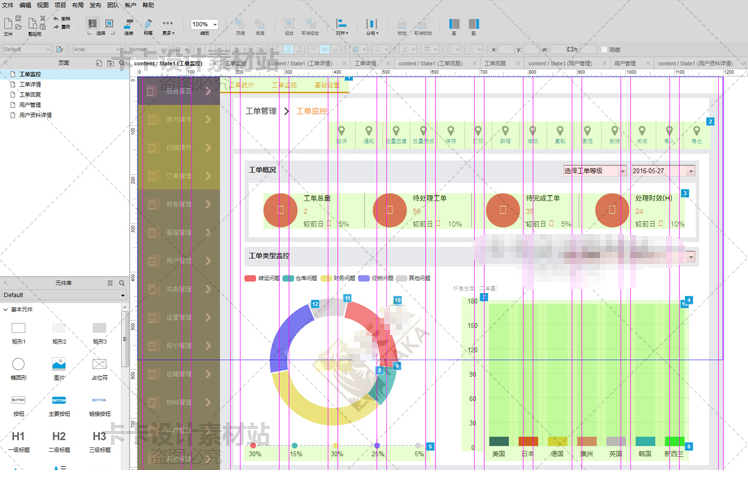Open the 选择工单等级 dropdown on canvas
The image size is (748, 493).
point(594,171)
